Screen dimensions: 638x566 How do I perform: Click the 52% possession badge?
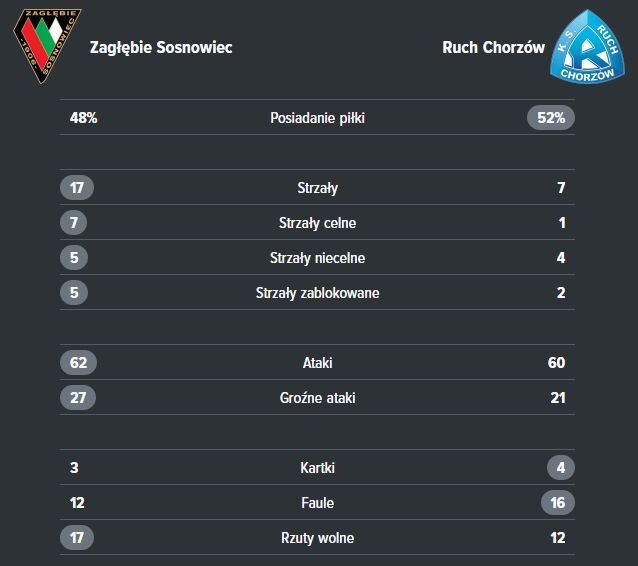point(550,118)
